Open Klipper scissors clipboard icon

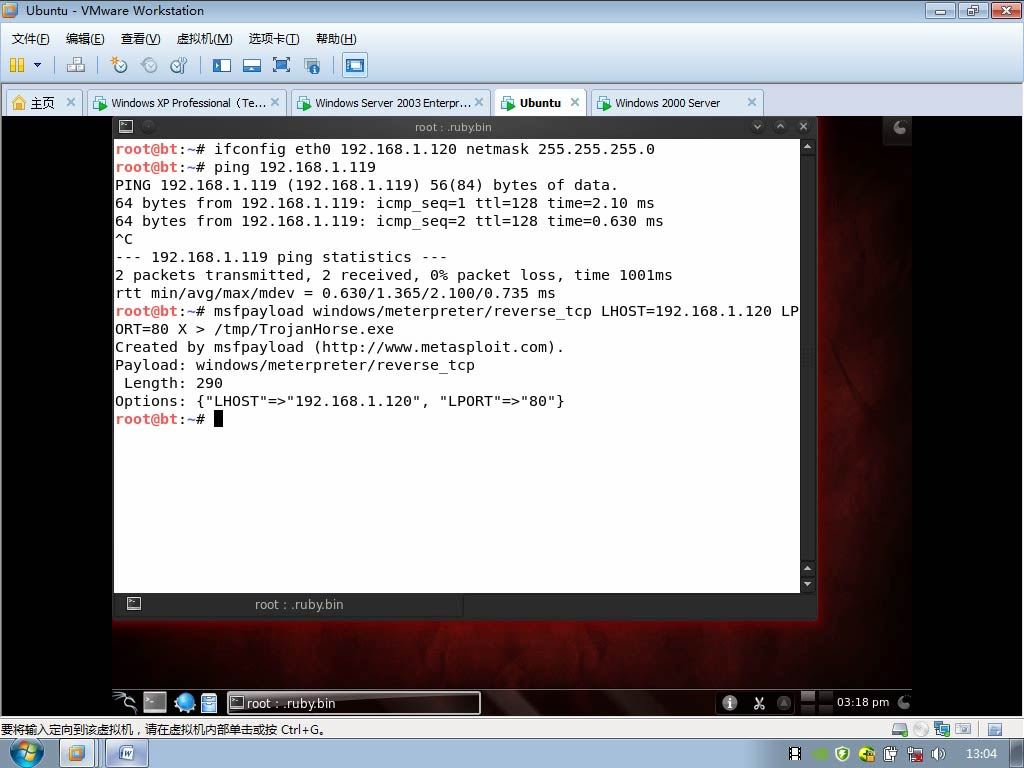click(758, 703)
